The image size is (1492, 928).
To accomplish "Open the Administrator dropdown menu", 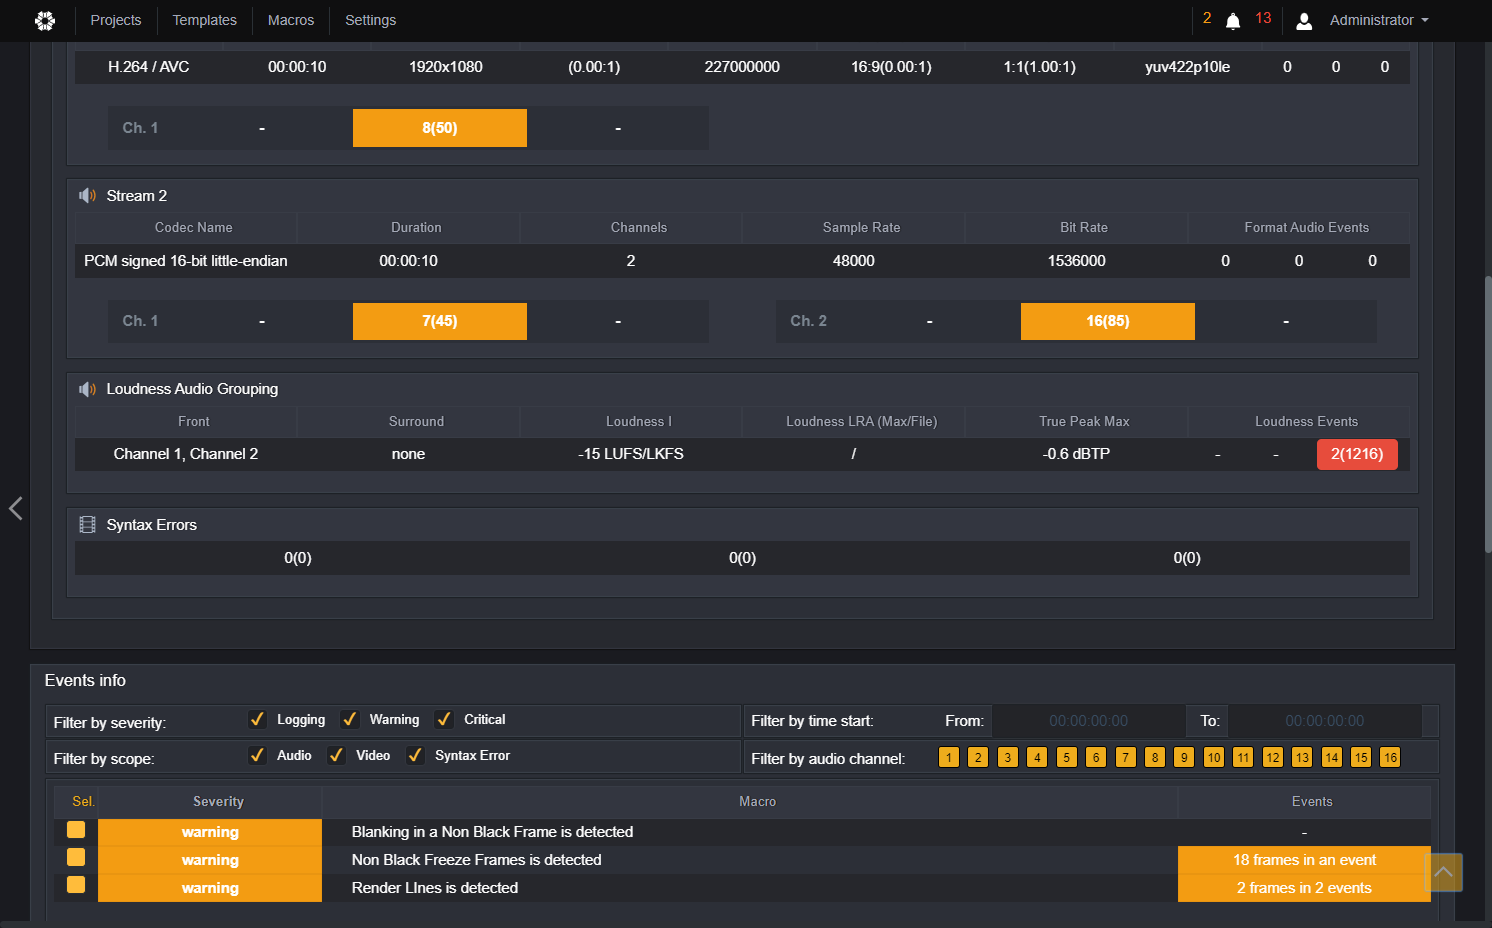I will (1379, 20).
